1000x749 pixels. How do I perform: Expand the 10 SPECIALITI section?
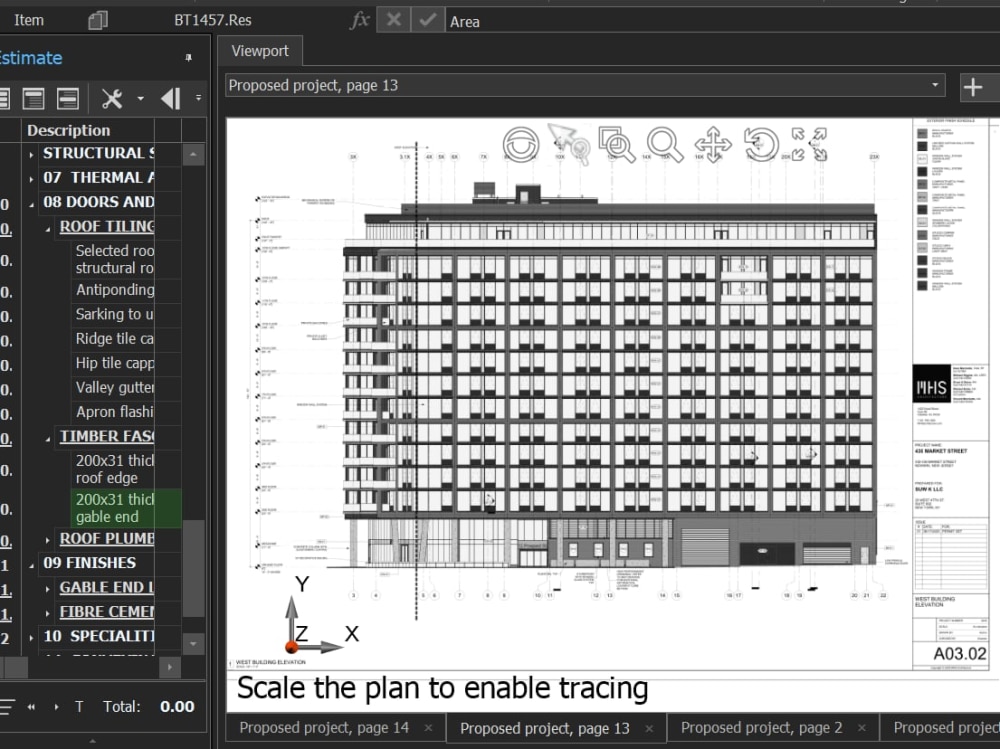click(x=31, y=637)
